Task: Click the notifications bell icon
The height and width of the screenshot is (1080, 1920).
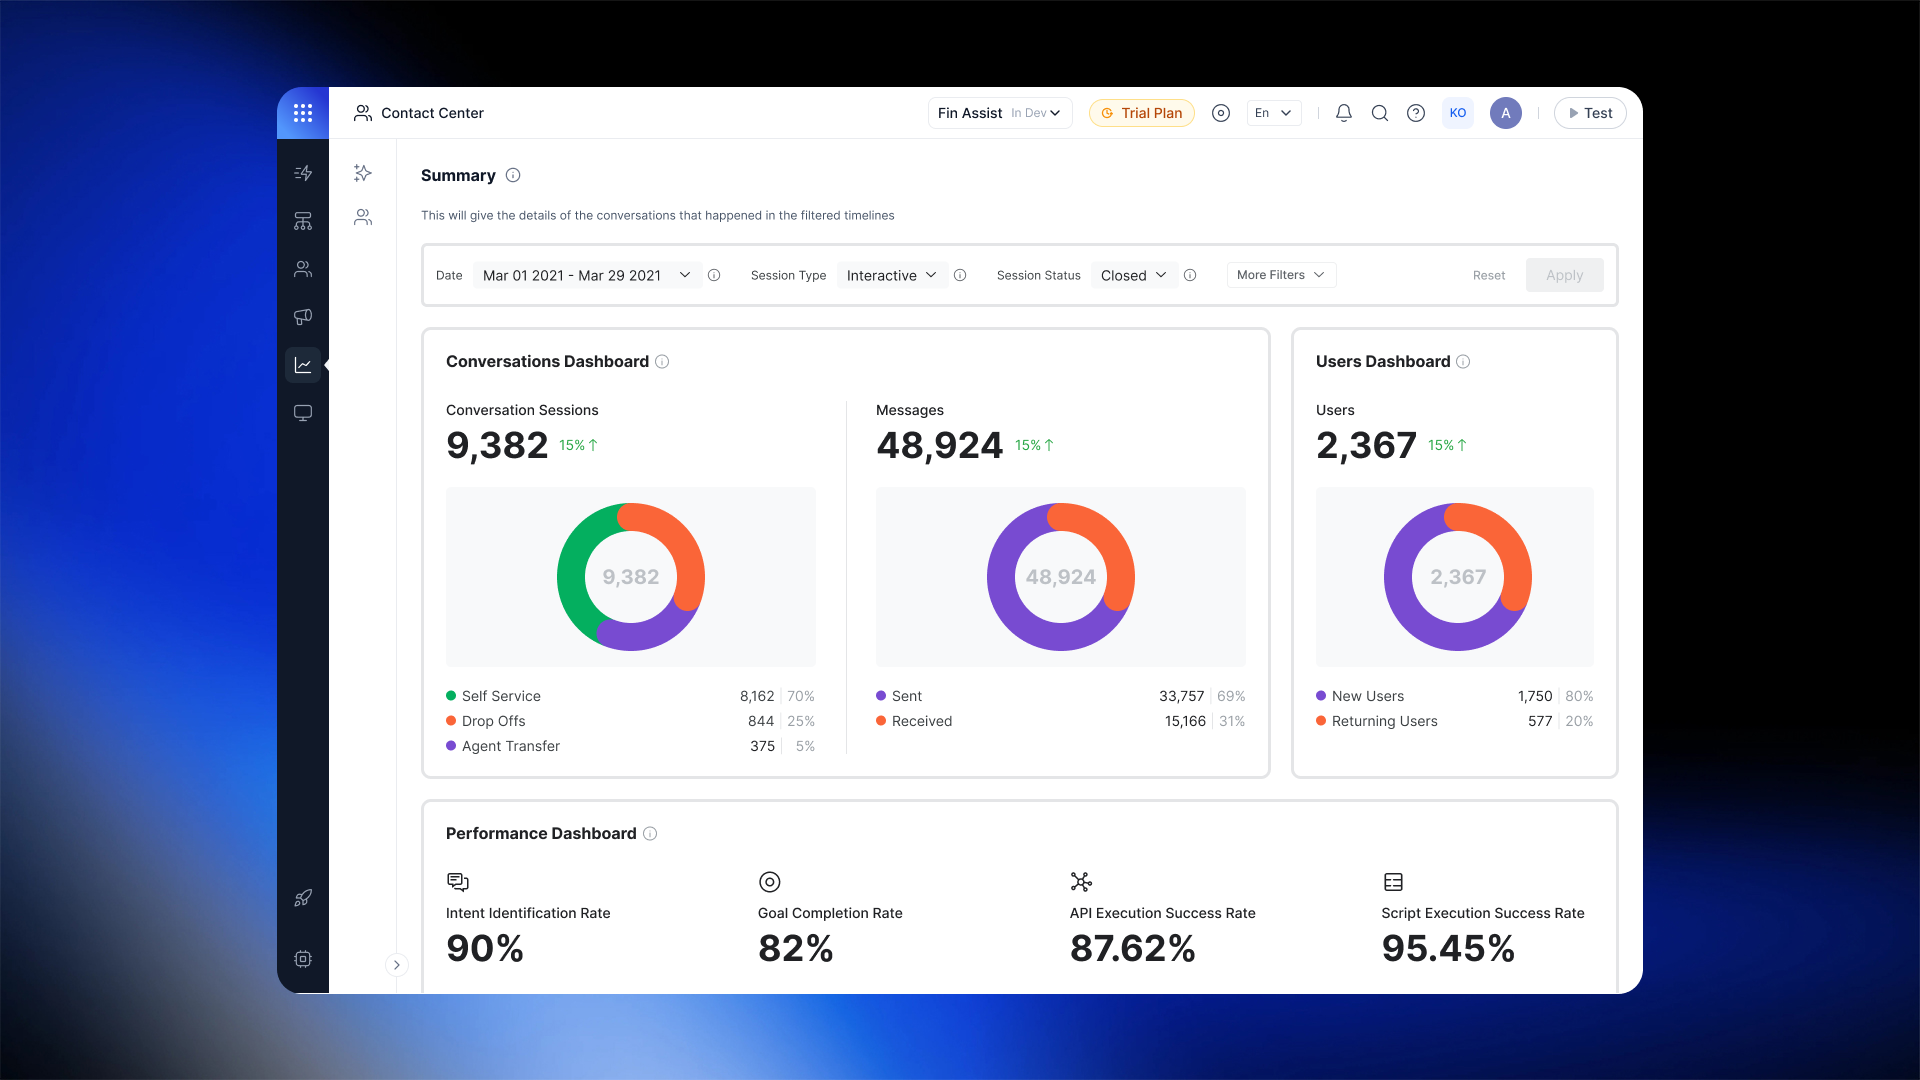Action: coord(1344,113)
